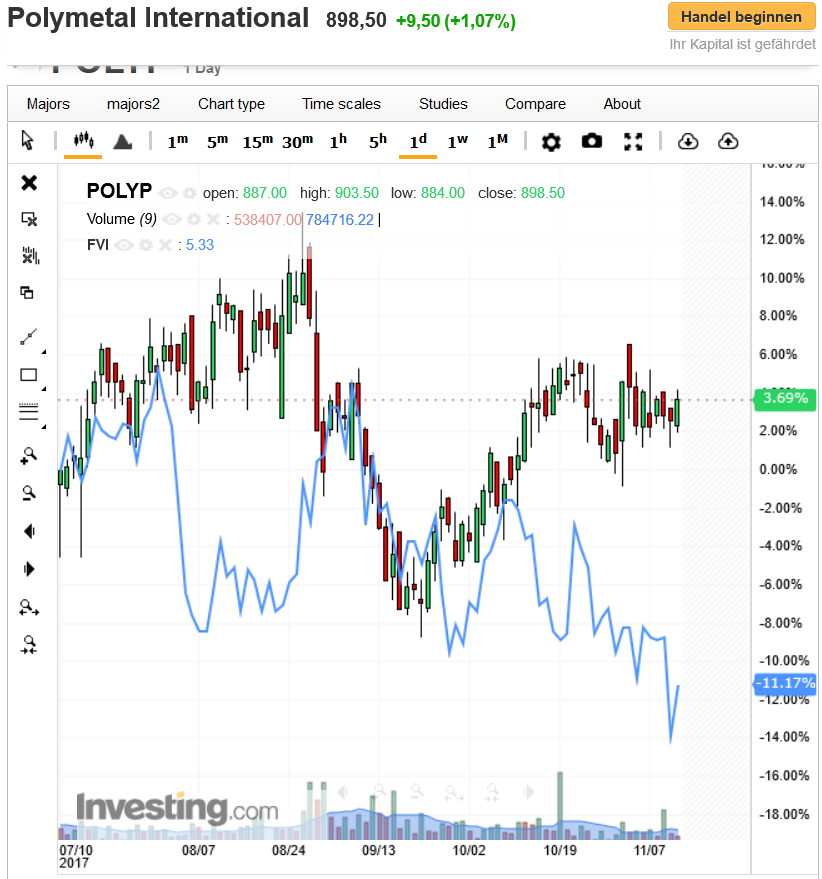Viewport: 822px width, 879px height.
Task: Select the cursor pointer tool
Action: click(x=27, y=140)
